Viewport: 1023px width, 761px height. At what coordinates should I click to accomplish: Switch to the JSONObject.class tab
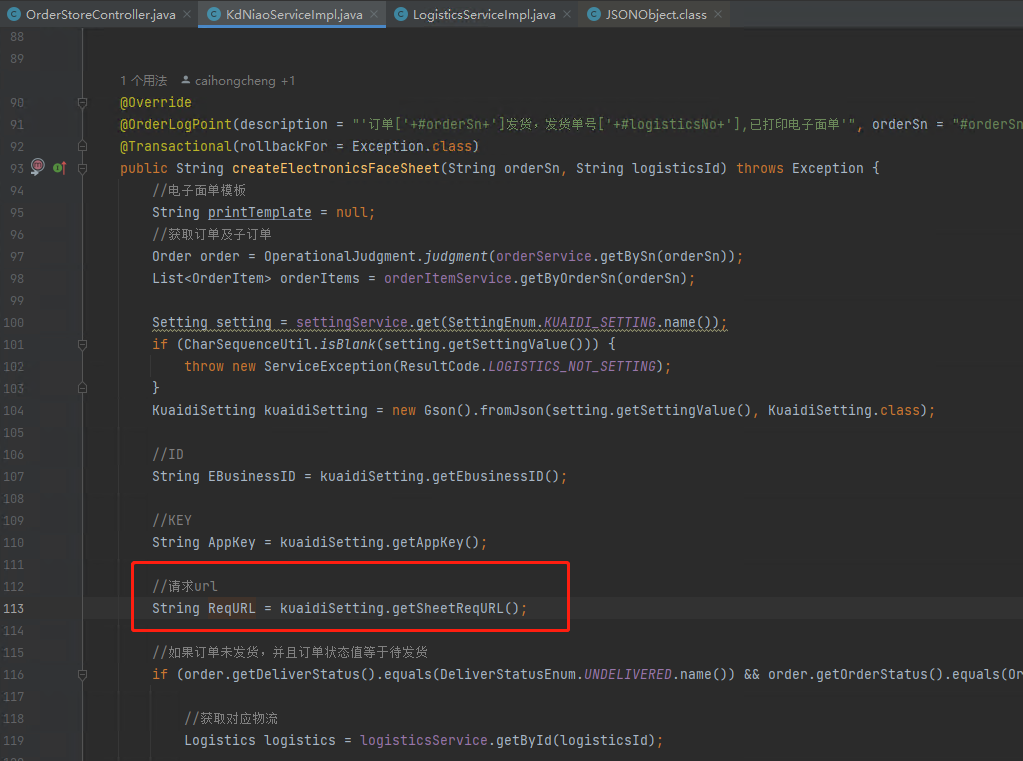(655, 14)
